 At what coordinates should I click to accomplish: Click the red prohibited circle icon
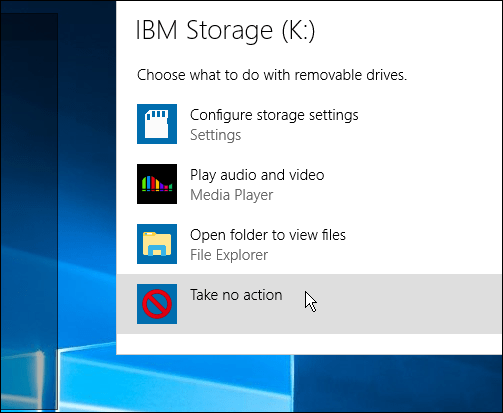point(157,304)
